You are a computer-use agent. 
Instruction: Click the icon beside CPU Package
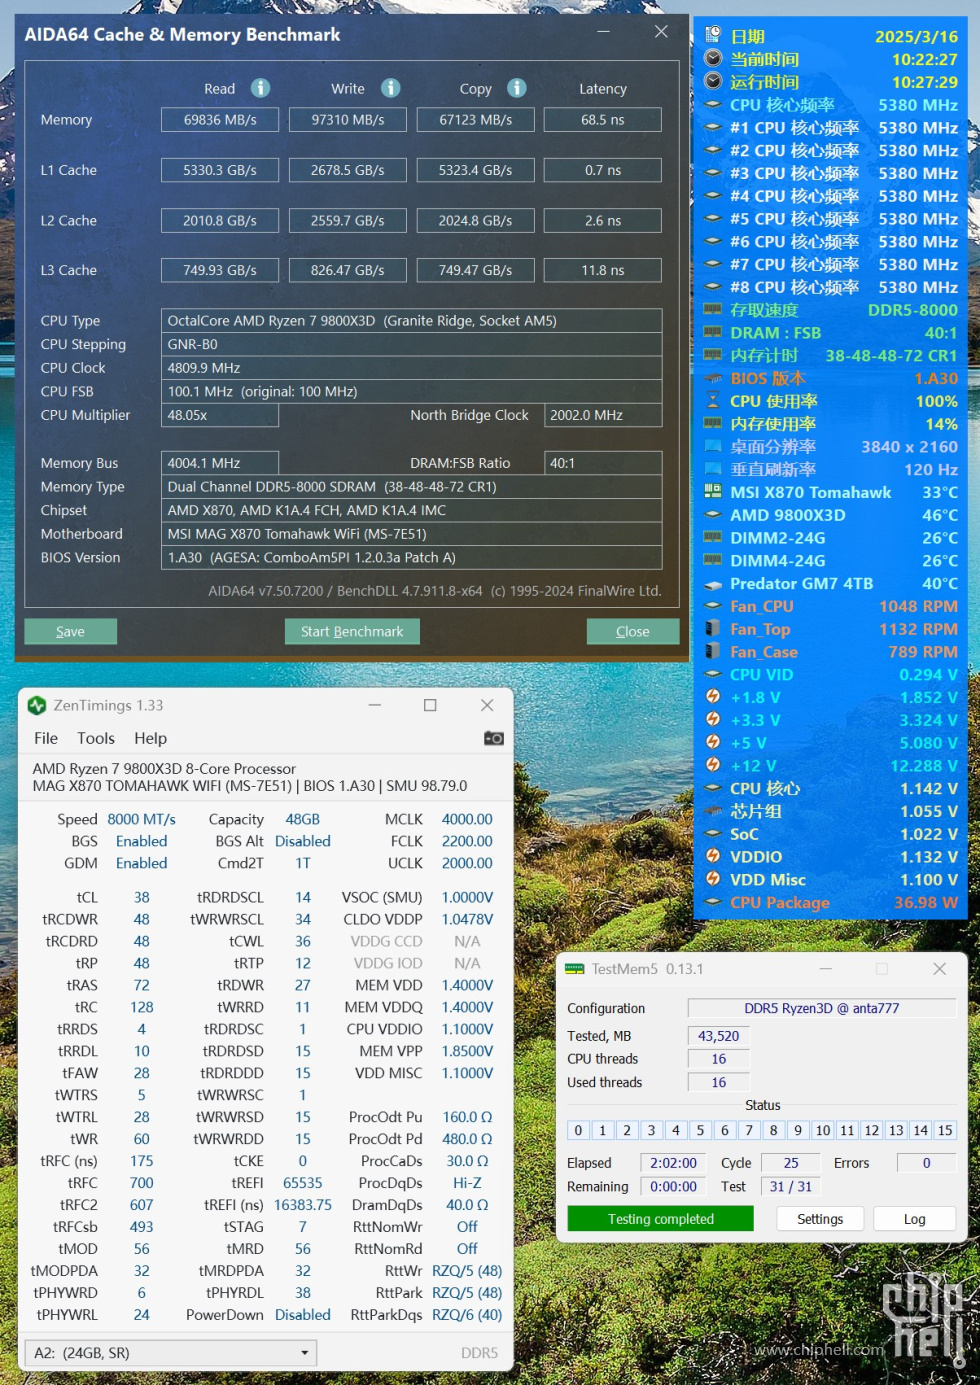pos(713,902)
